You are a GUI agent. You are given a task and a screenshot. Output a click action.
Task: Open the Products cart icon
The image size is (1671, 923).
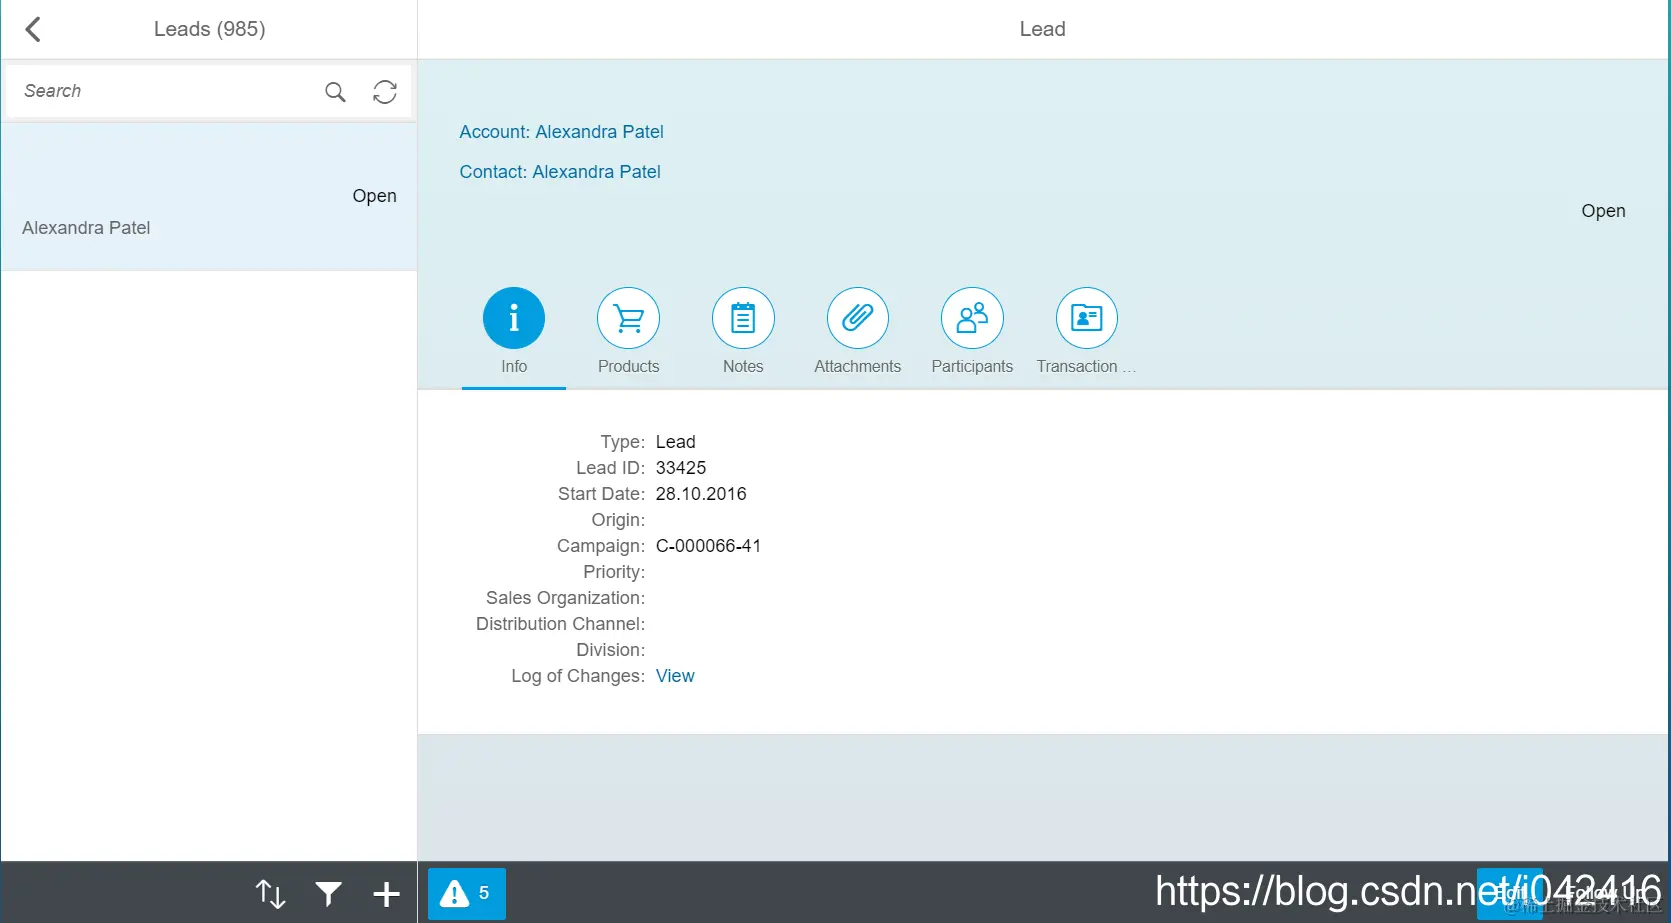pyautogui.click(x=628, y=318)
